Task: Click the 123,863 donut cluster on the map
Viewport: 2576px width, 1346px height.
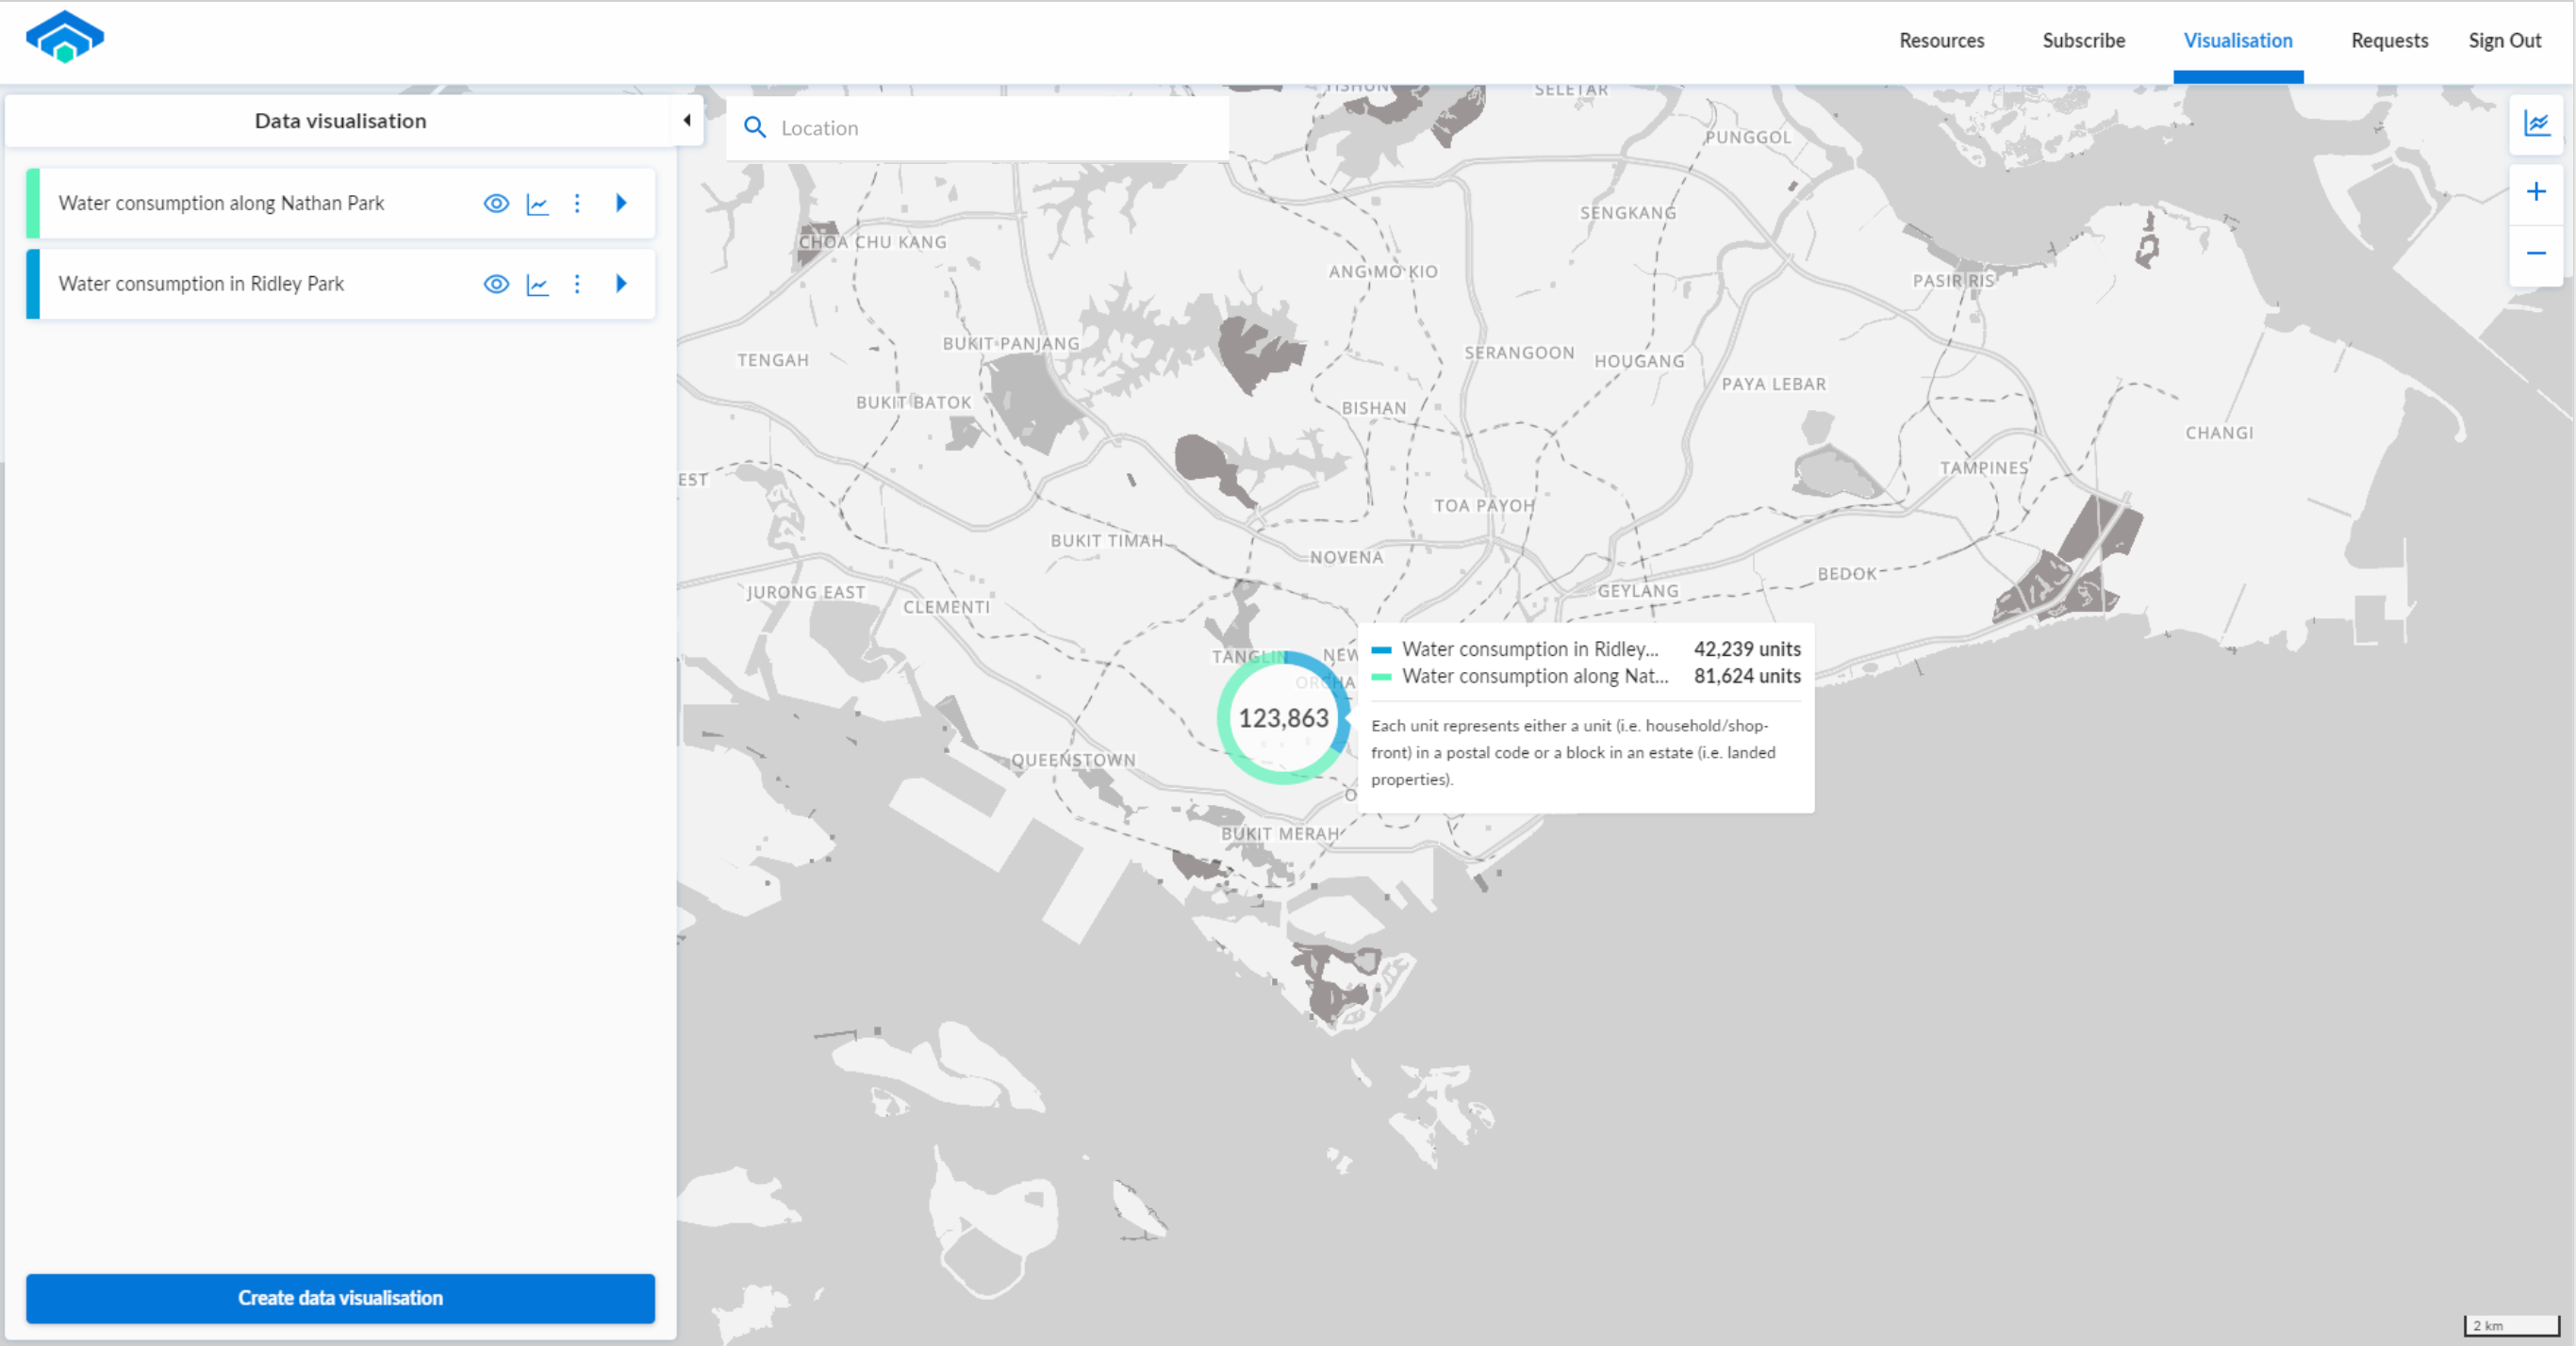Action: 1284,718
